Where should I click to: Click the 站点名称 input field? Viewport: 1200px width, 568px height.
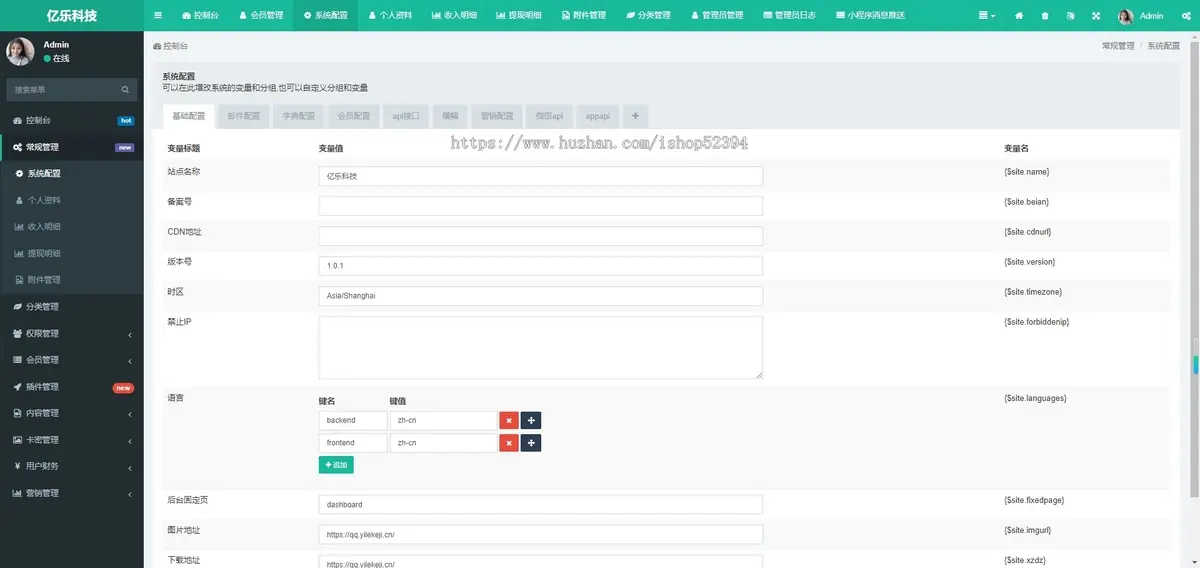click(x=540, y=176)
